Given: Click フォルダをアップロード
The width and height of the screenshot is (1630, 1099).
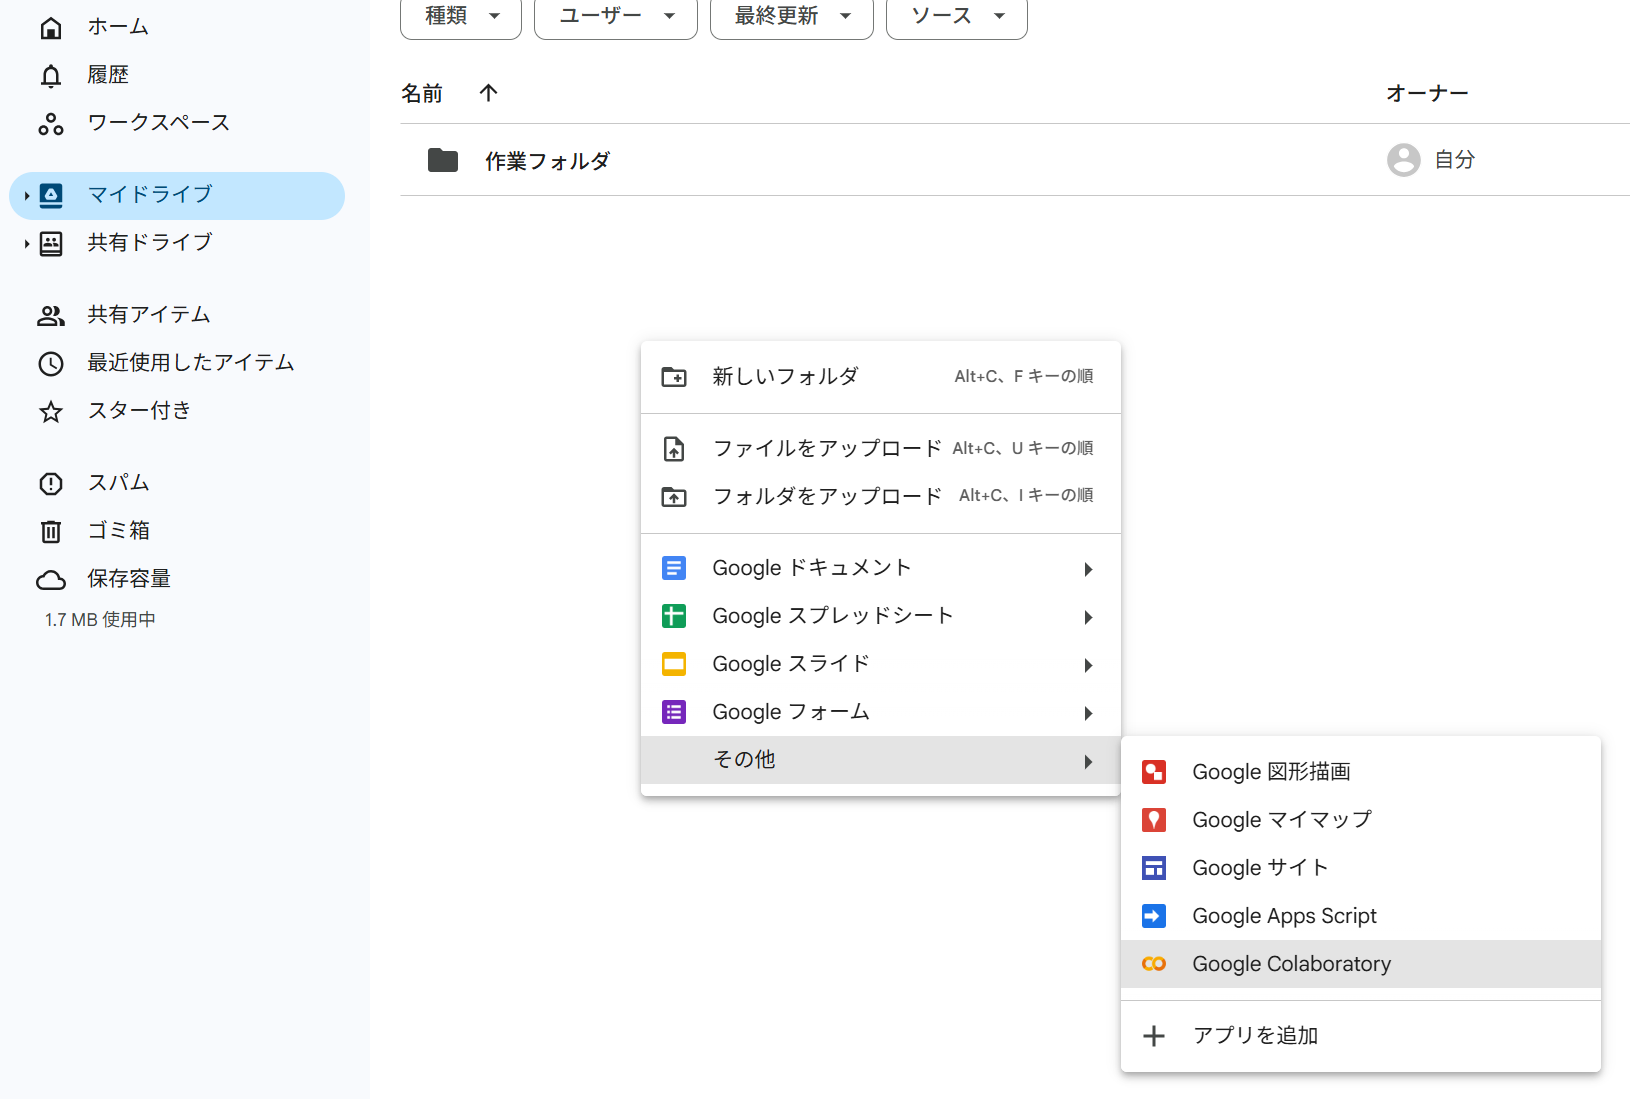Looking at the screenshot, I should [826, 495].
